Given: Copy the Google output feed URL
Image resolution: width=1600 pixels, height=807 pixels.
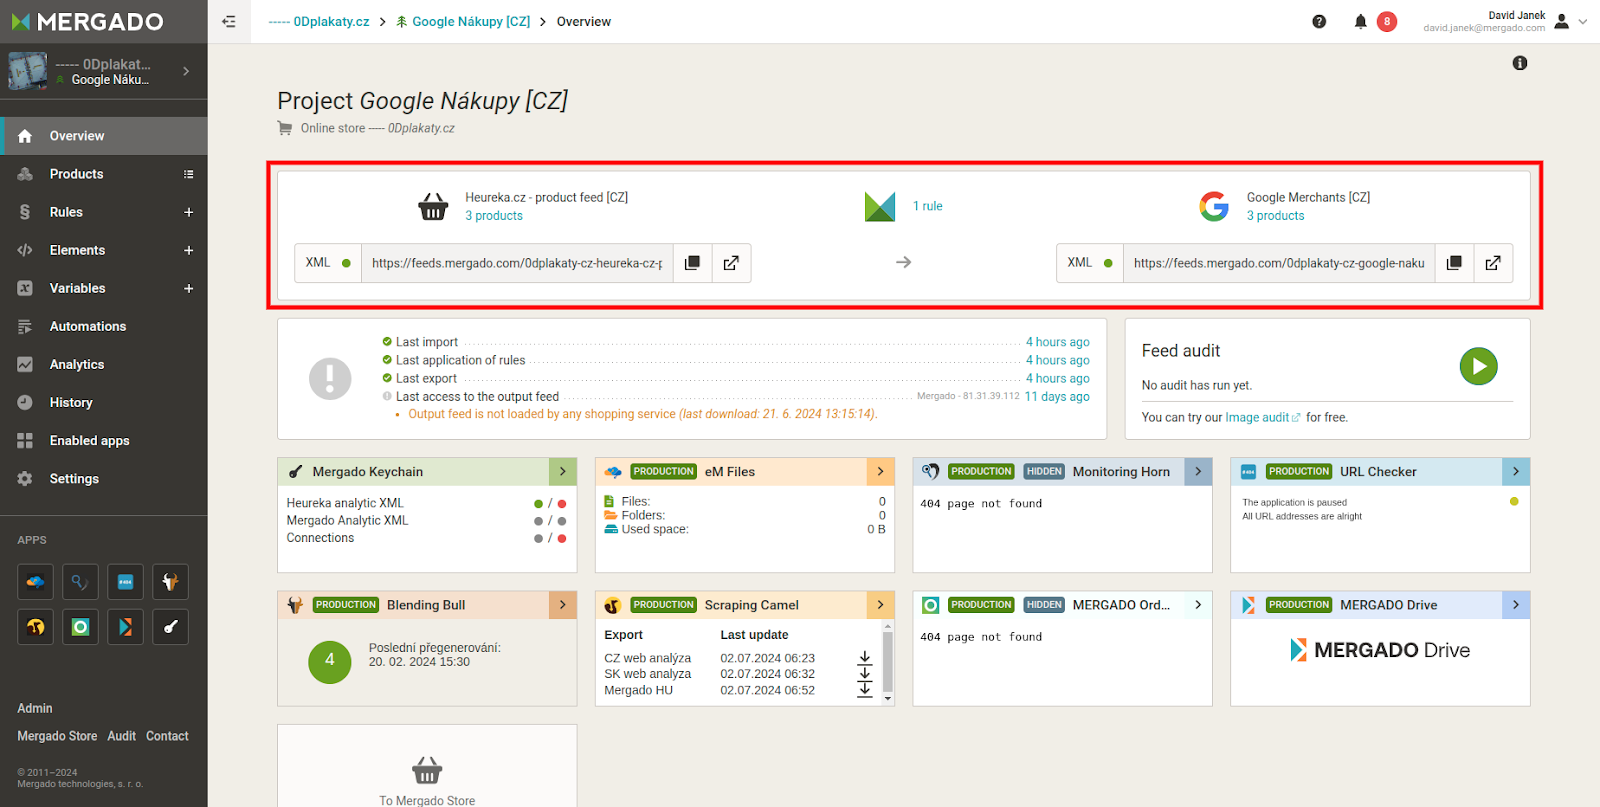Looking at the screenshot, I should [1454, 263].
